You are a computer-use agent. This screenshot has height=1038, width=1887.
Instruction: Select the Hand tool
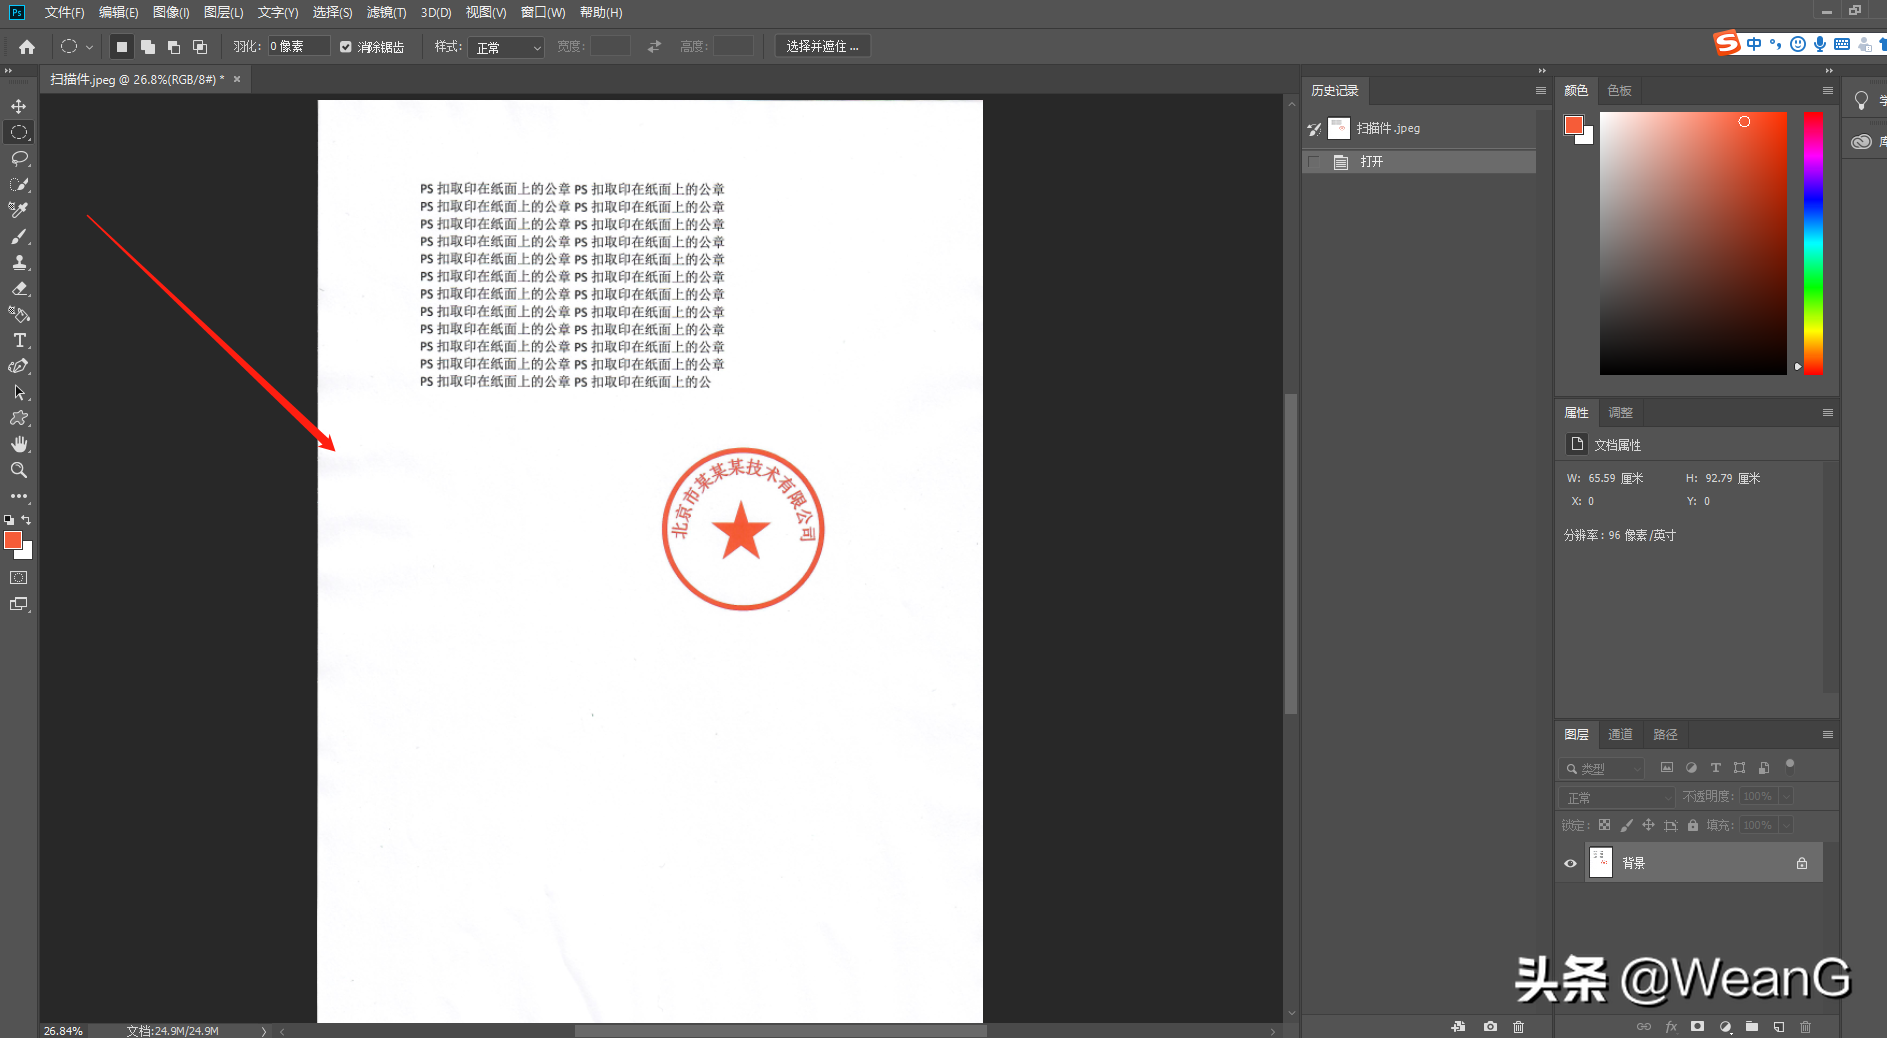click(19, 444)
